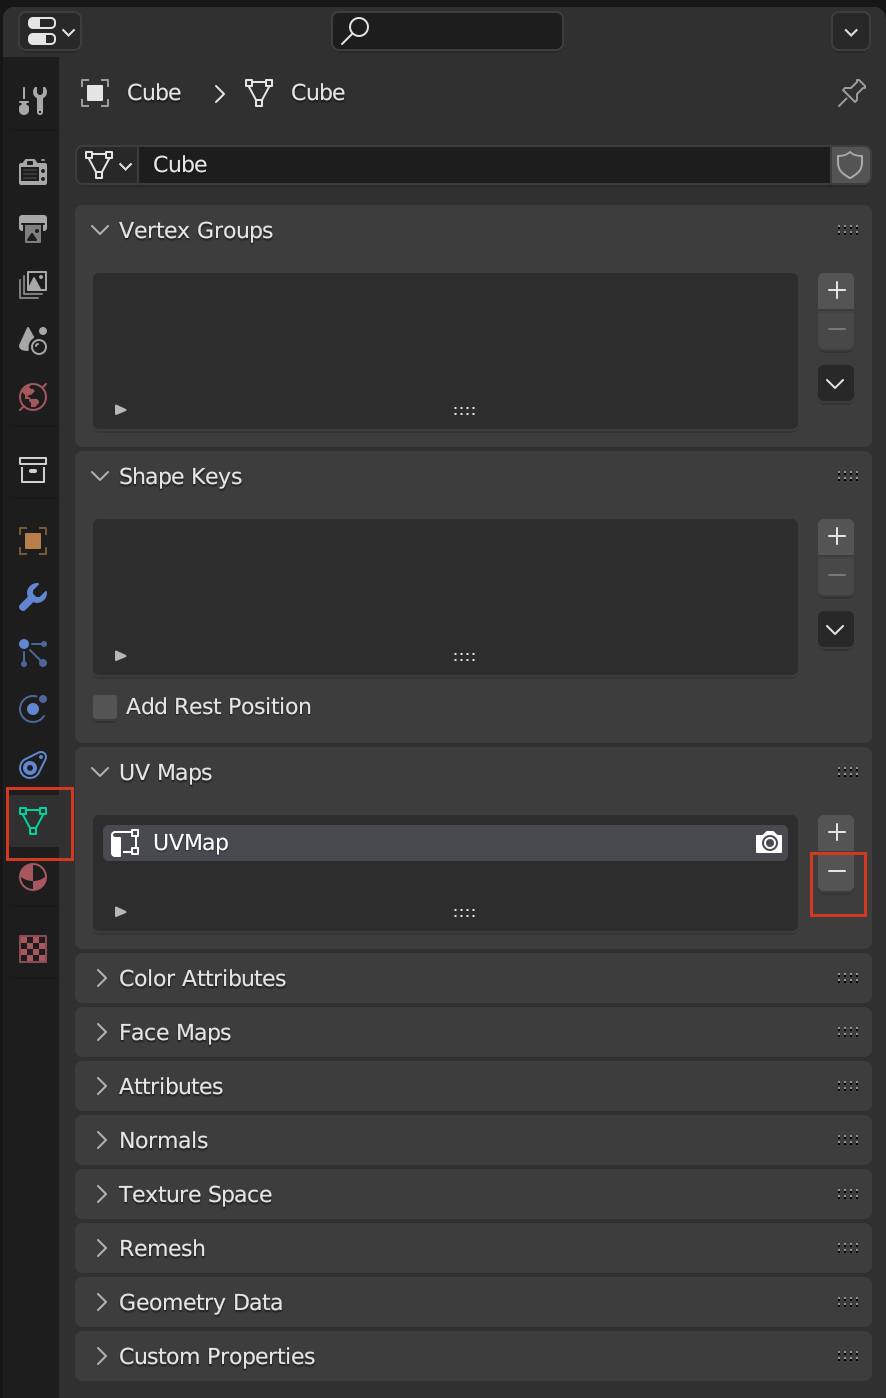Collapse the Vertex Groups panel

point(100,230)
